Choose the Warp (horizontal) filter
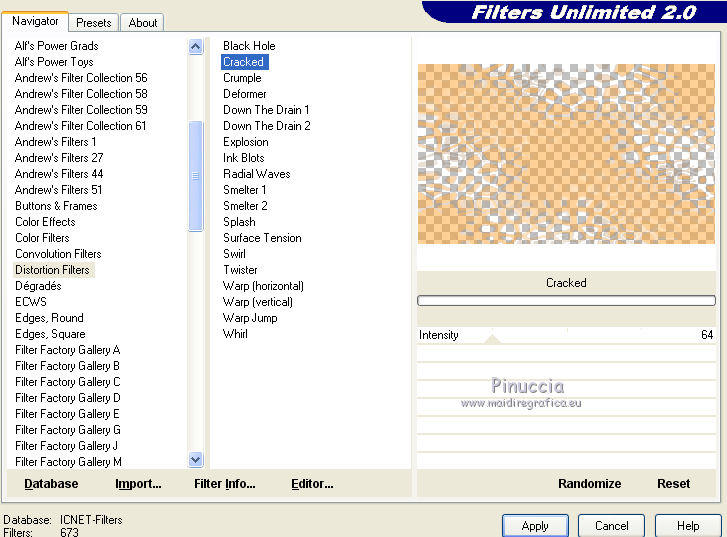Screen dimensions: 727x537 [263, 286]
